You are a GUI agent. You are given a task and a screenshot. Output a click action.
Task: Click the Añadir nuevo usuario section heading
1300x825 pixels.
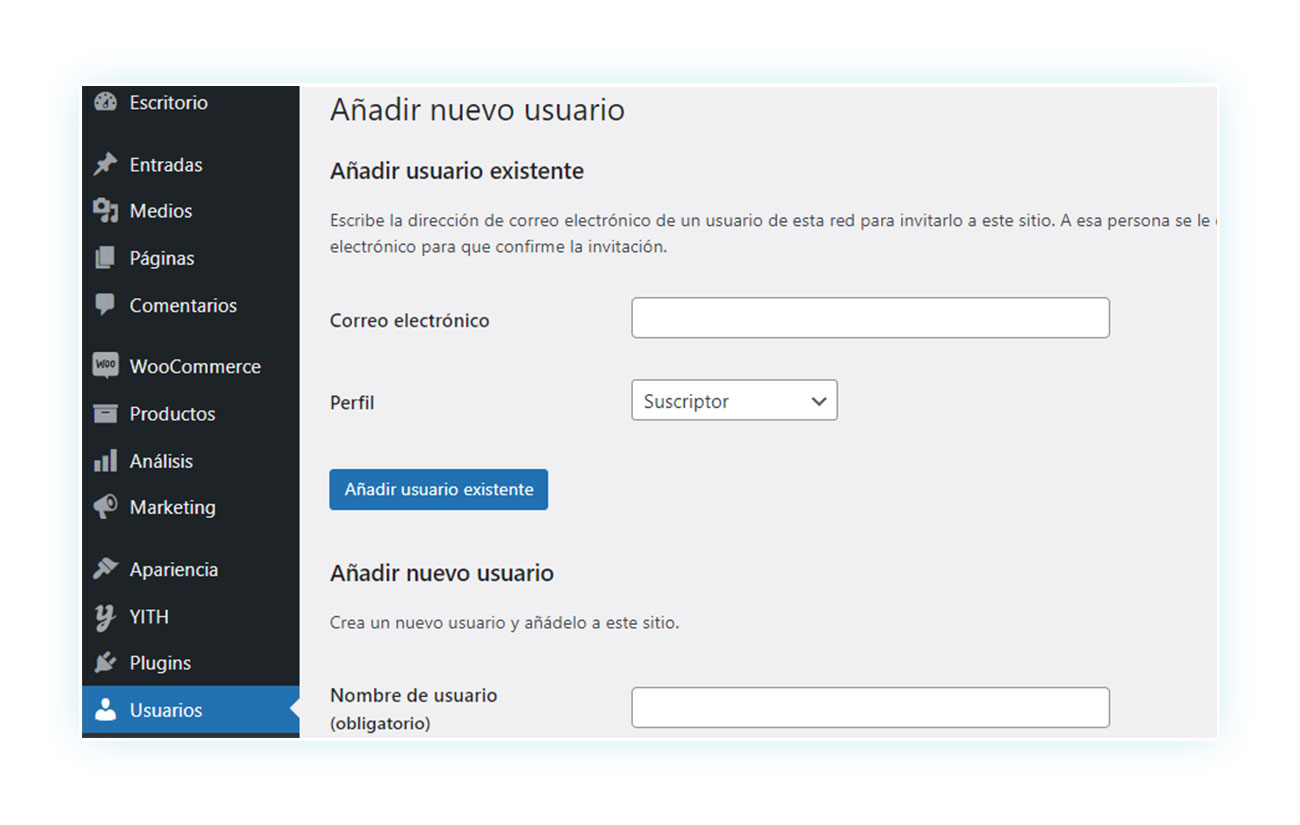tap(442, 573)
